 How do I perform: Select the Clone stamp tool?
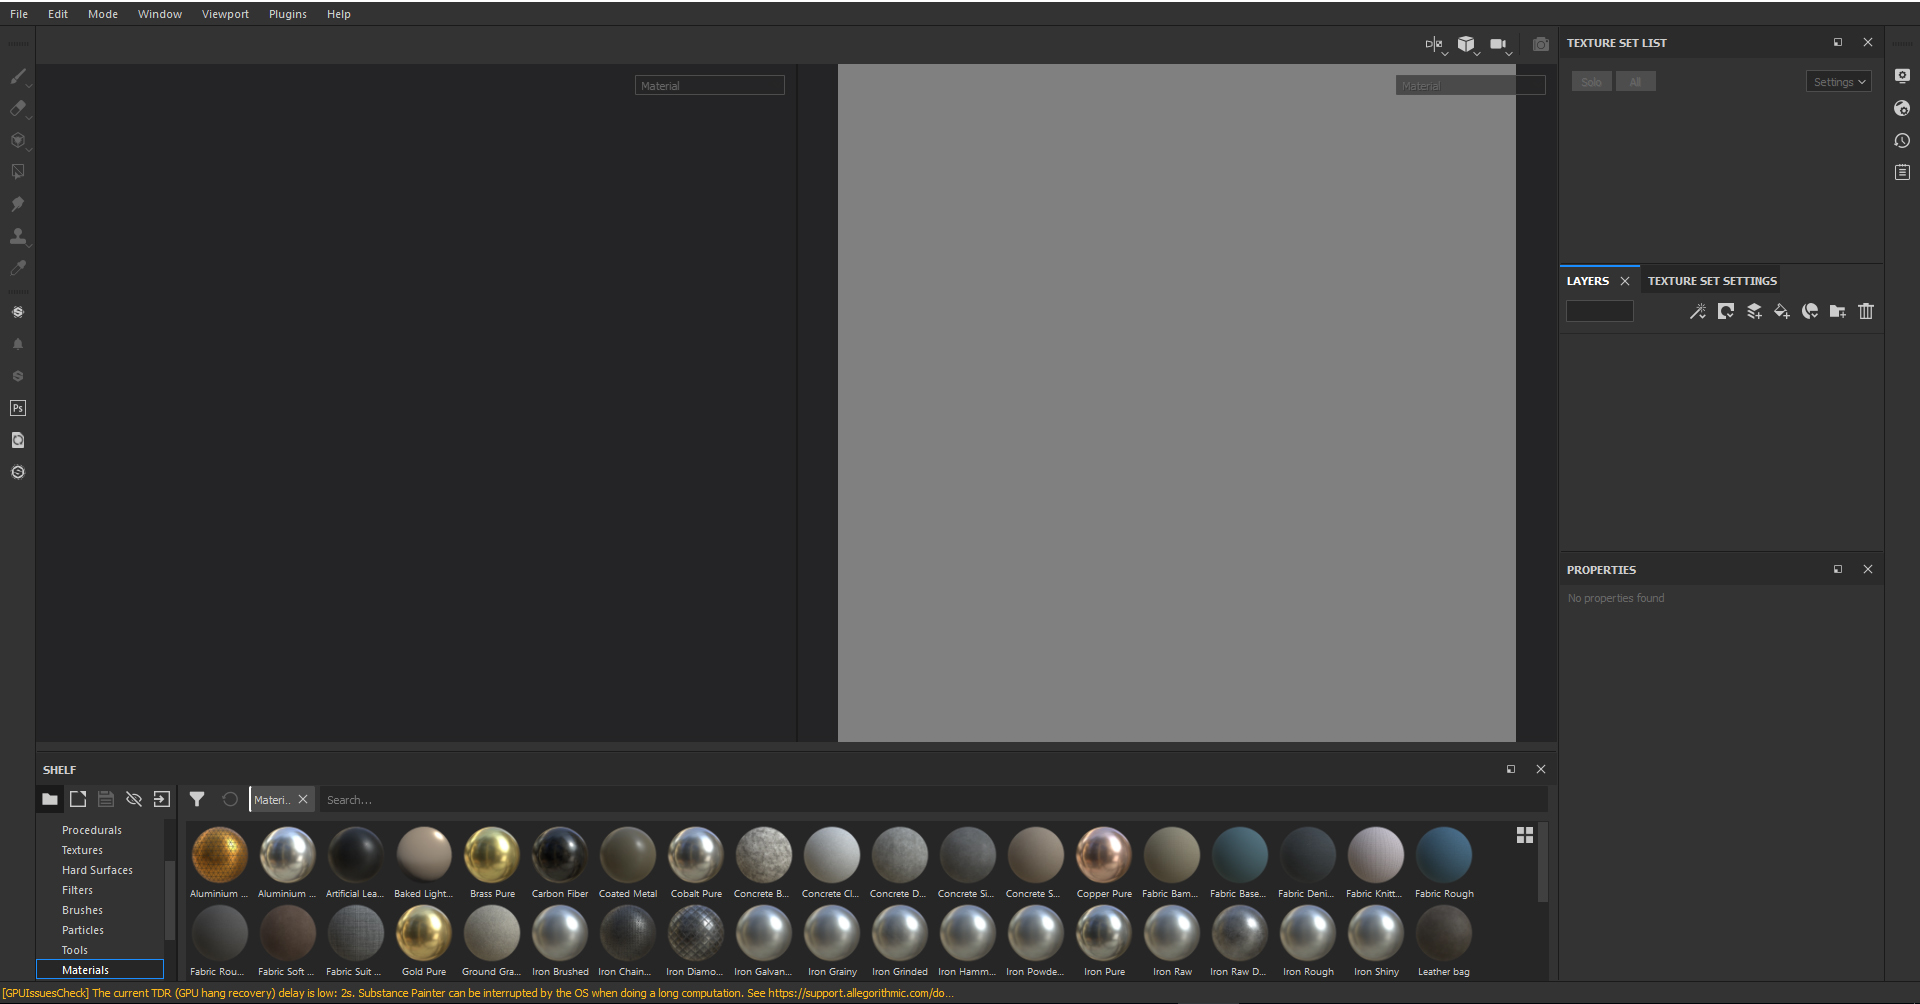click(x=18, y=236)
